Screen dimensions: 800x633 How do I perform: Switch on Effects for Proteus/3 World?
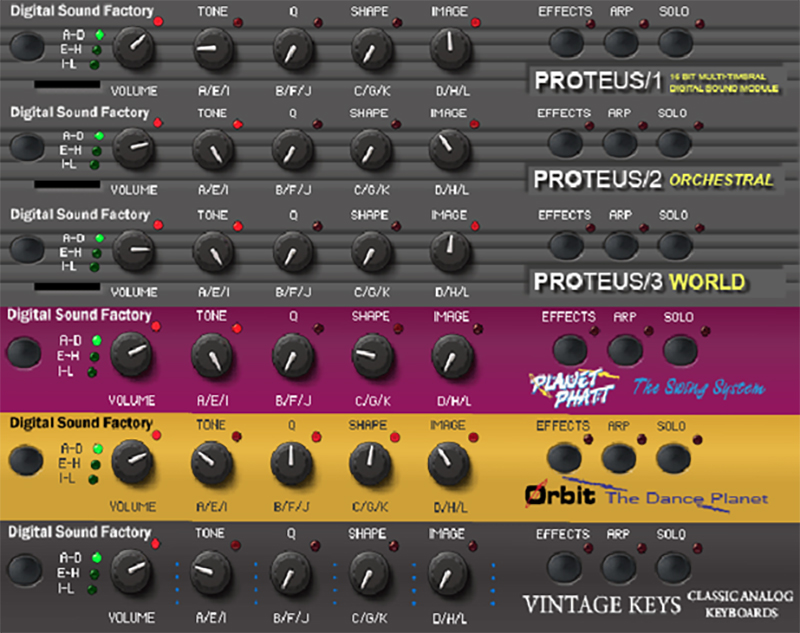566,245
